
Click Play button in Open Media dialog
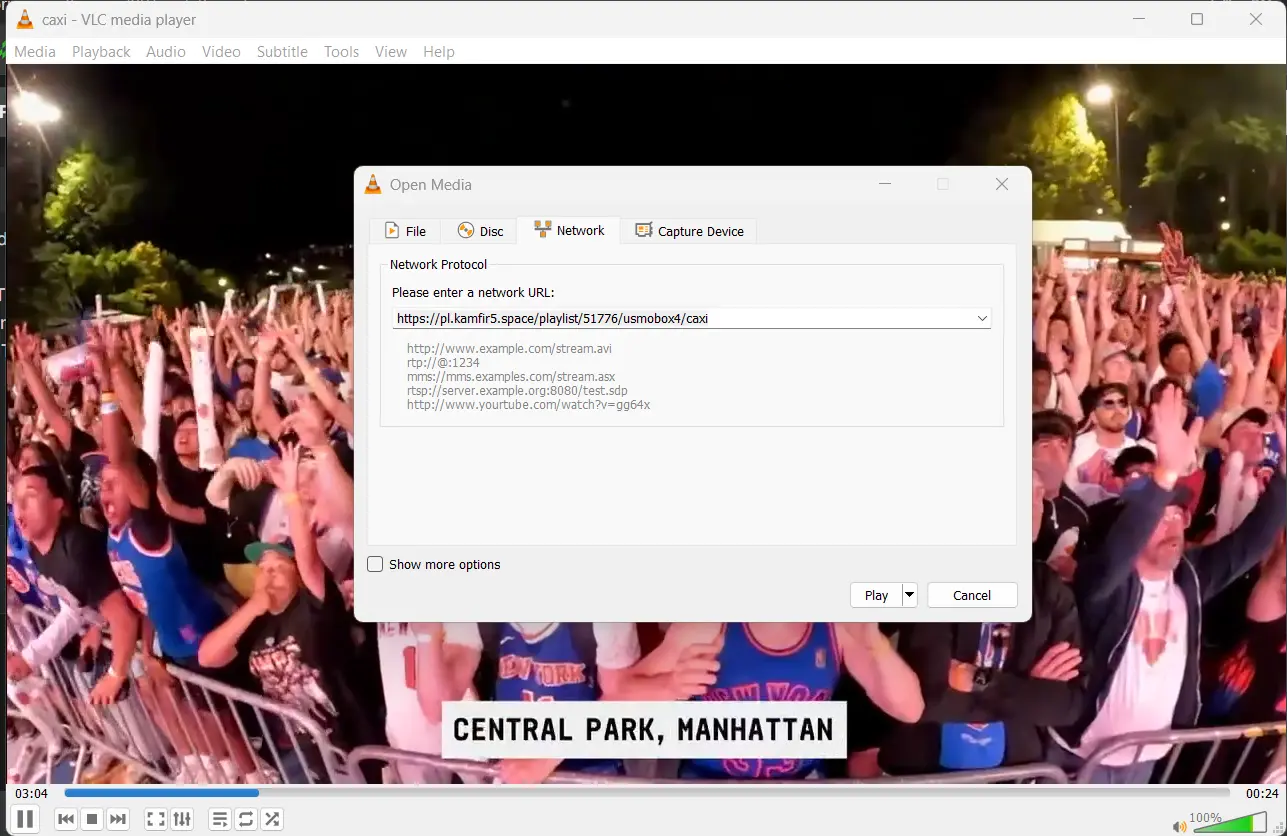(x=876, y=595)
